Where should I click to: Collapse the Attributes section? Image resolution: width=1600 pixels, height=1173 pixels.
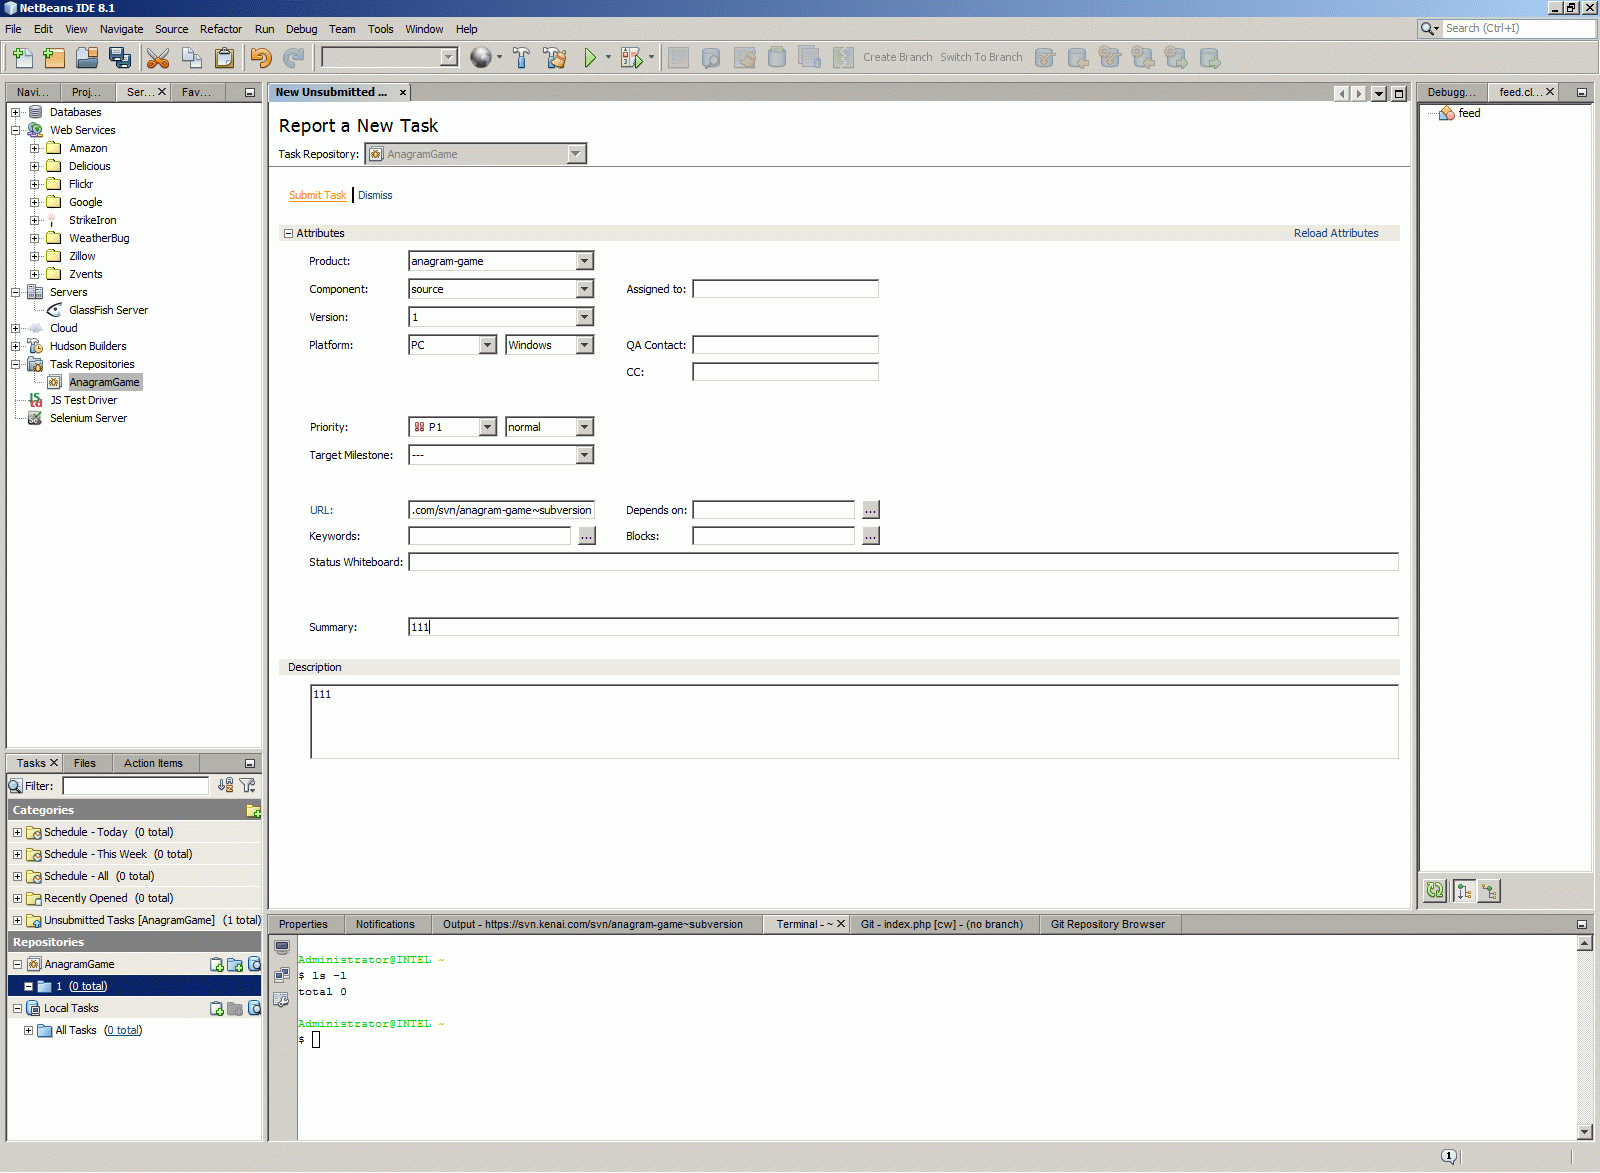click(x=288, y=234)
